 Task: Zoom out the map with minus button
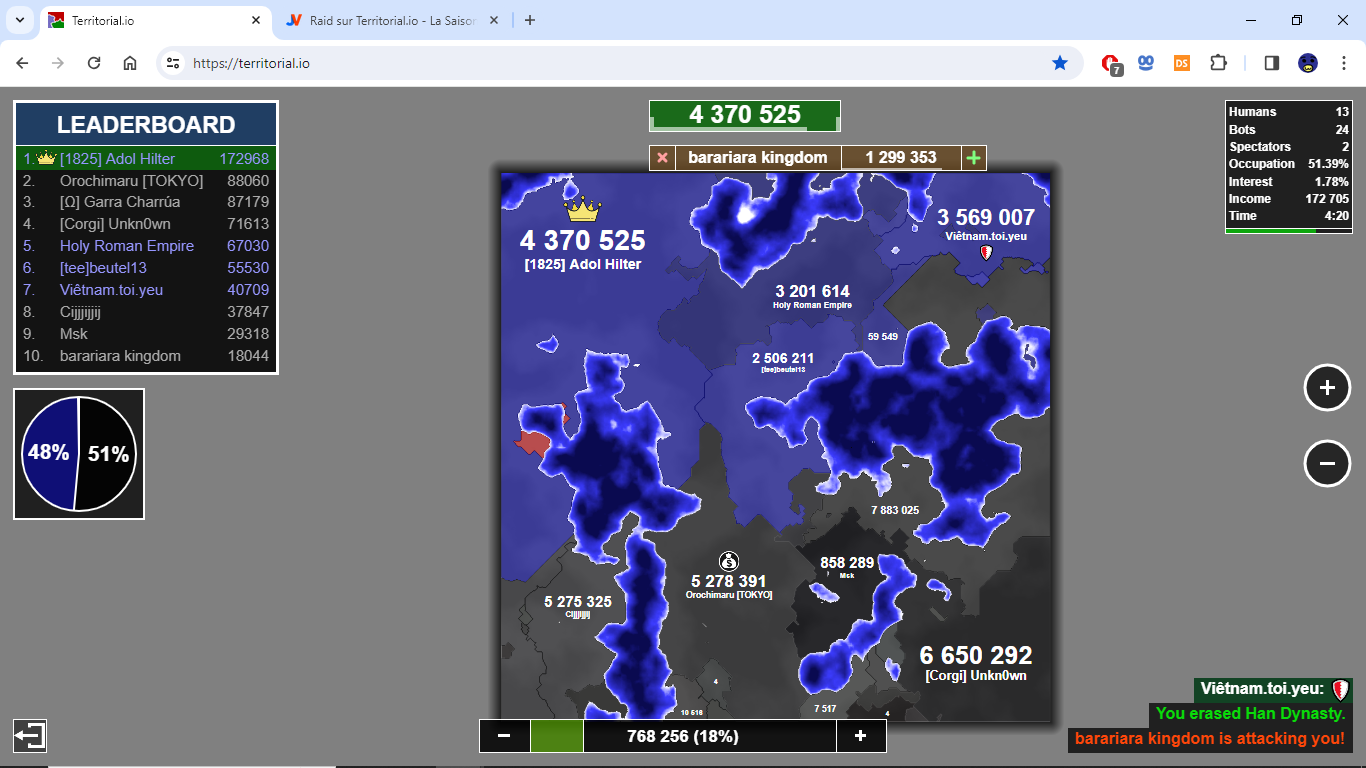tap(1327, 463)
